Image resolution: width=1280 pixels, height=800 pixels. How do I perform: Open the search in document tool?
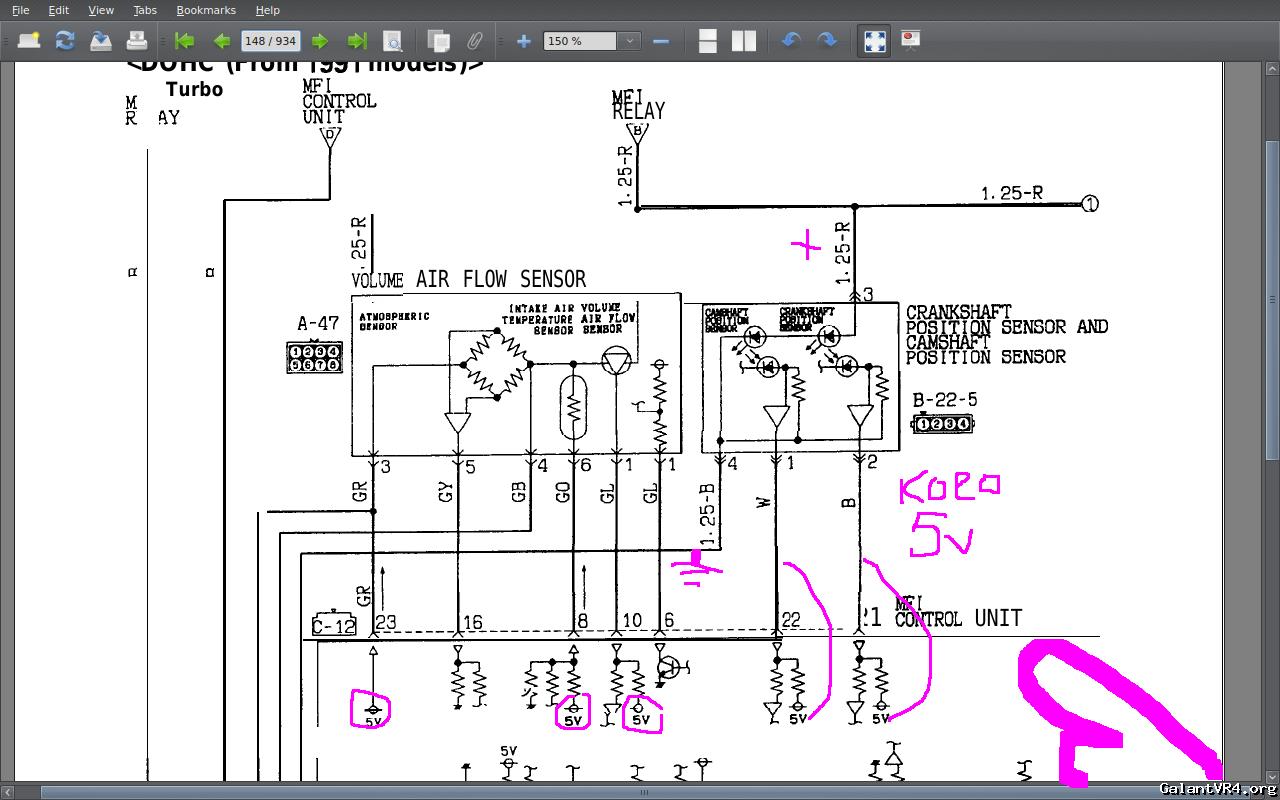[393, 41]
